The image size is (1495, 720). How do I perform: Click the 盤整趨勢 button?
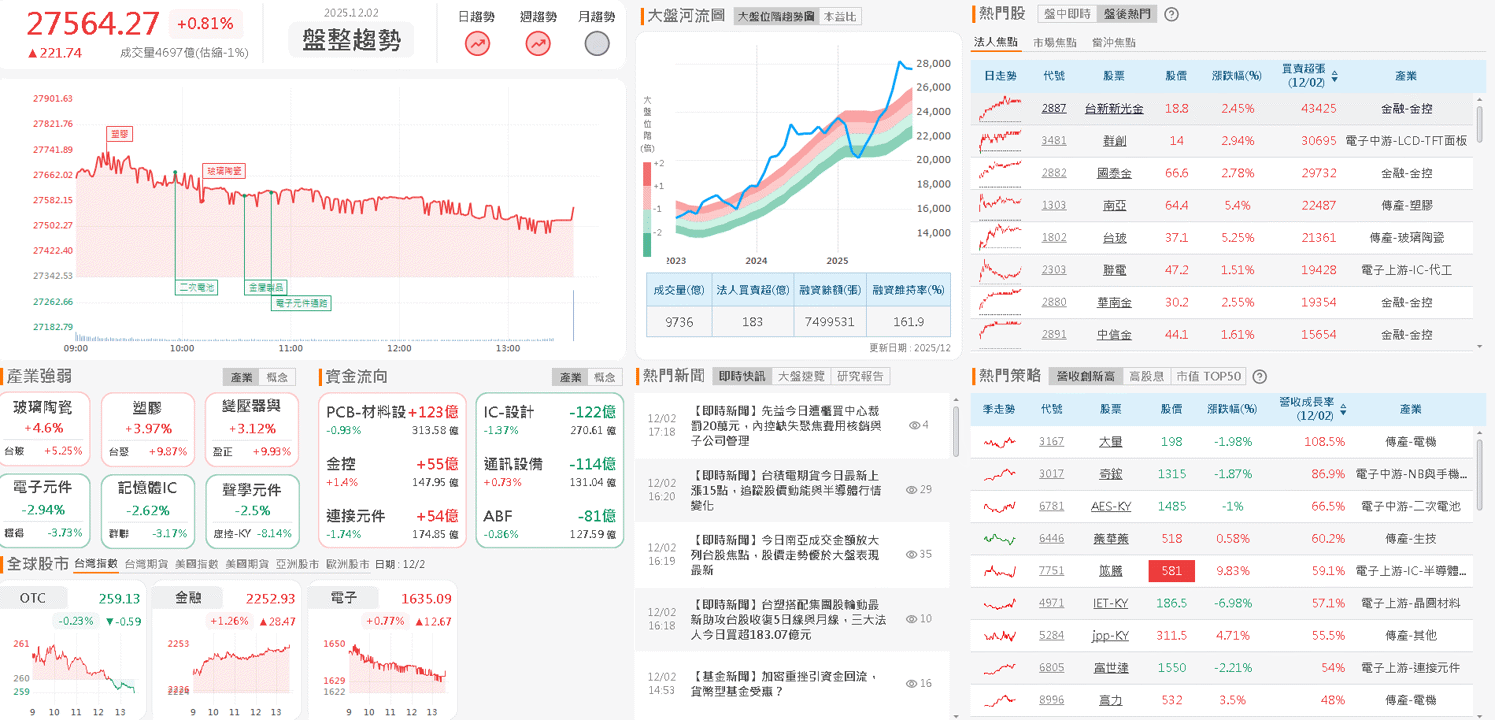click(351, 40)
